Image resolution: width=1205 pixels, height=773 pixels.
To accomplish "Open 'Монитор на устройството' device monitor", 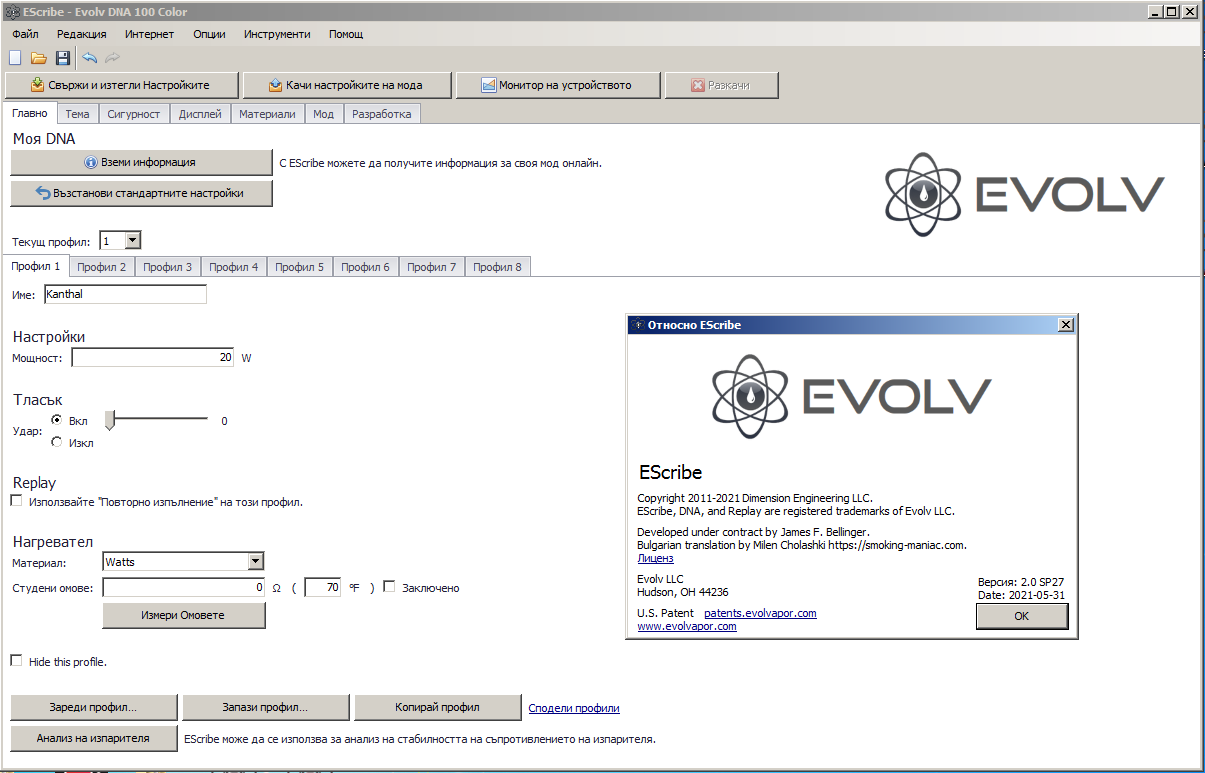I will coord(557,85).
